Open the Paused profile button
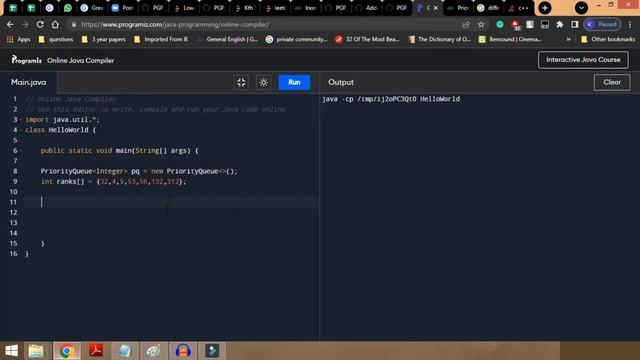640x360 pixels. point(602,24)
